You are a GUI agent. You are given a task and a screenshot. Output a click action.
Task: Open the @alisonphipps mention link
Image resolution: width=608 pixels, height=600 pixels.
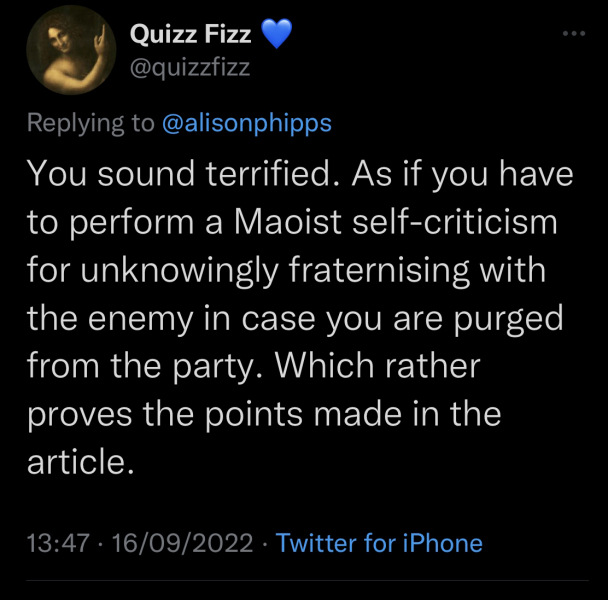[x=246, y=123]
